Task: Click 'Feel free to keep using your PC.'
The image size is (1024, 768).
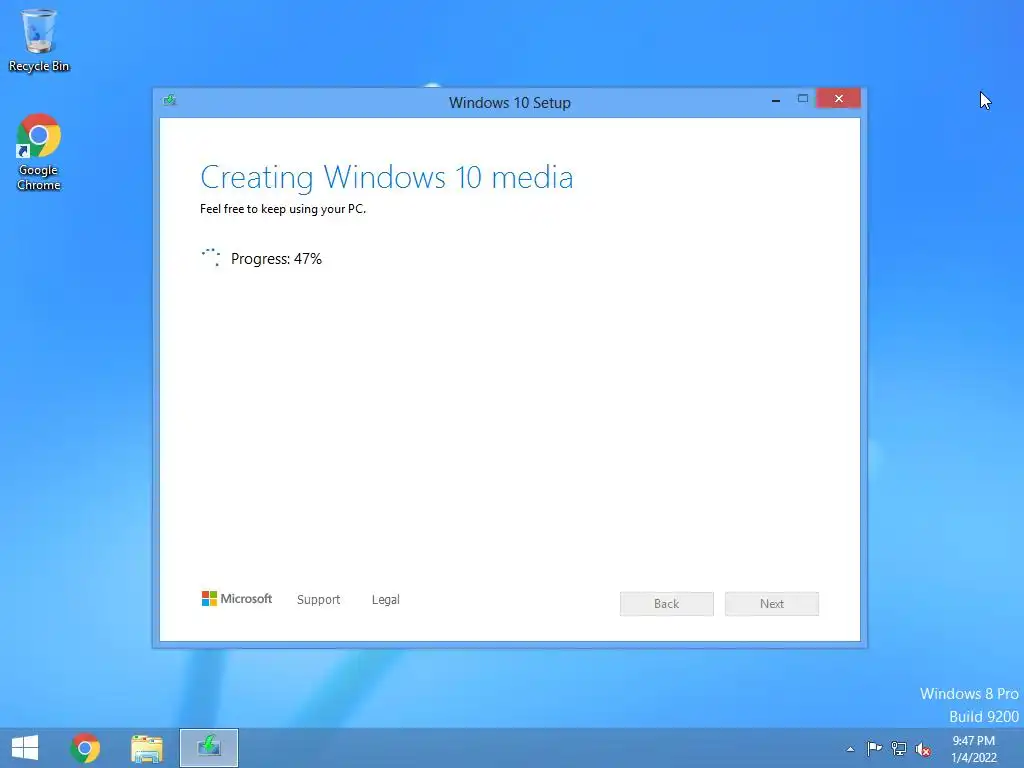Action: (x=283, y=209)
